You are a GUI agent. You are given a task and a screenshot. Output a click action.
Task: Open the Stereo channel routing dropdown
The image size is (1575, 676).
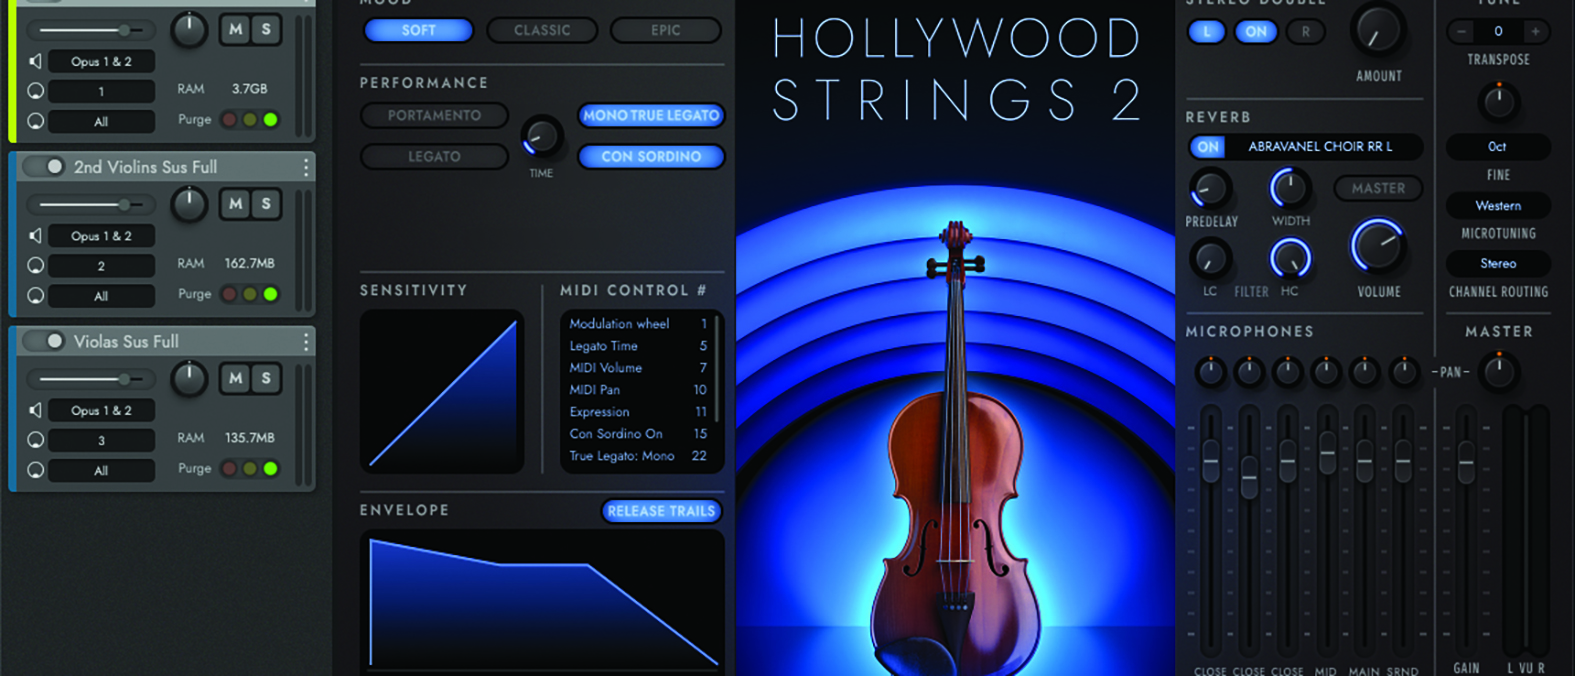[1497, 263]
